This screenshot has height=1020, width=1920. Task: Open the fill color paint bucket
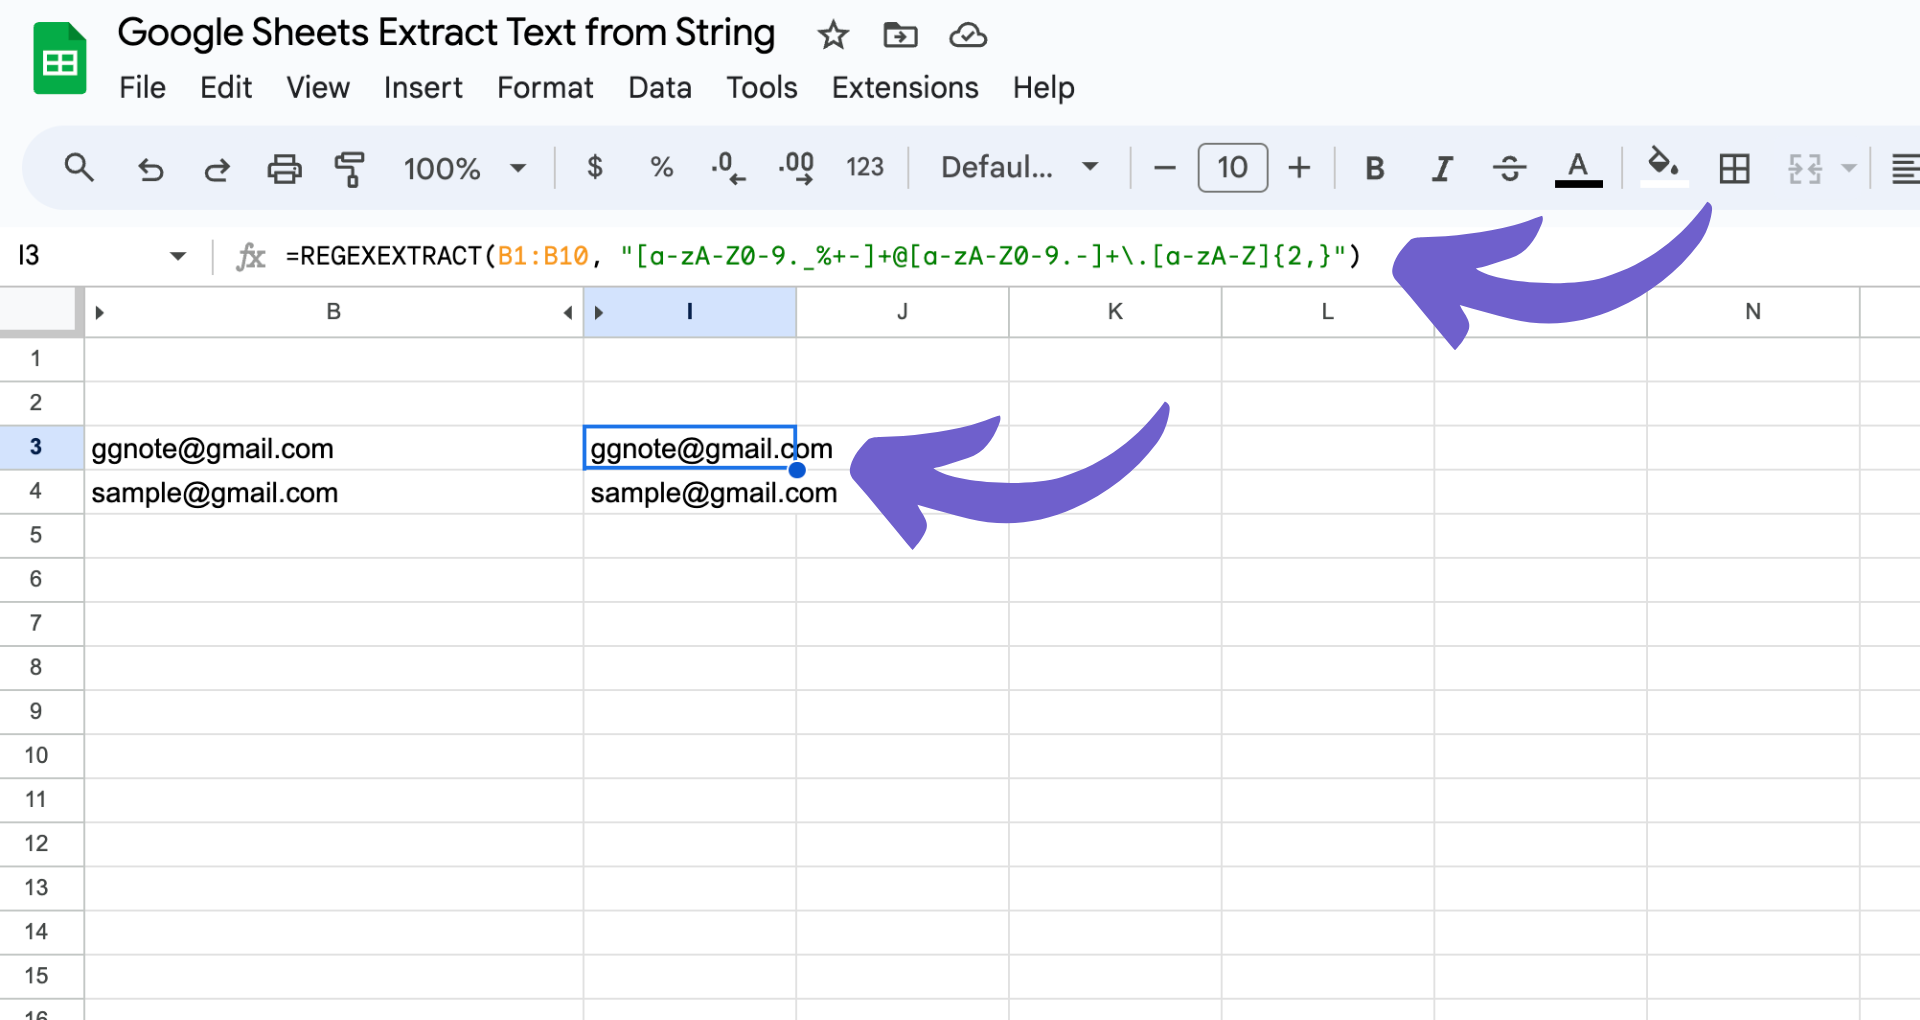click(1664, 166)
